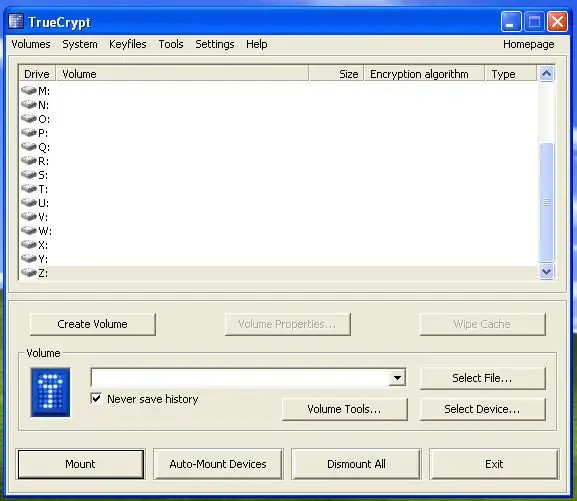Open the volume path dropdown arrow
The width and height of the screenshot is (577, 501).
(x=397, y=377)
